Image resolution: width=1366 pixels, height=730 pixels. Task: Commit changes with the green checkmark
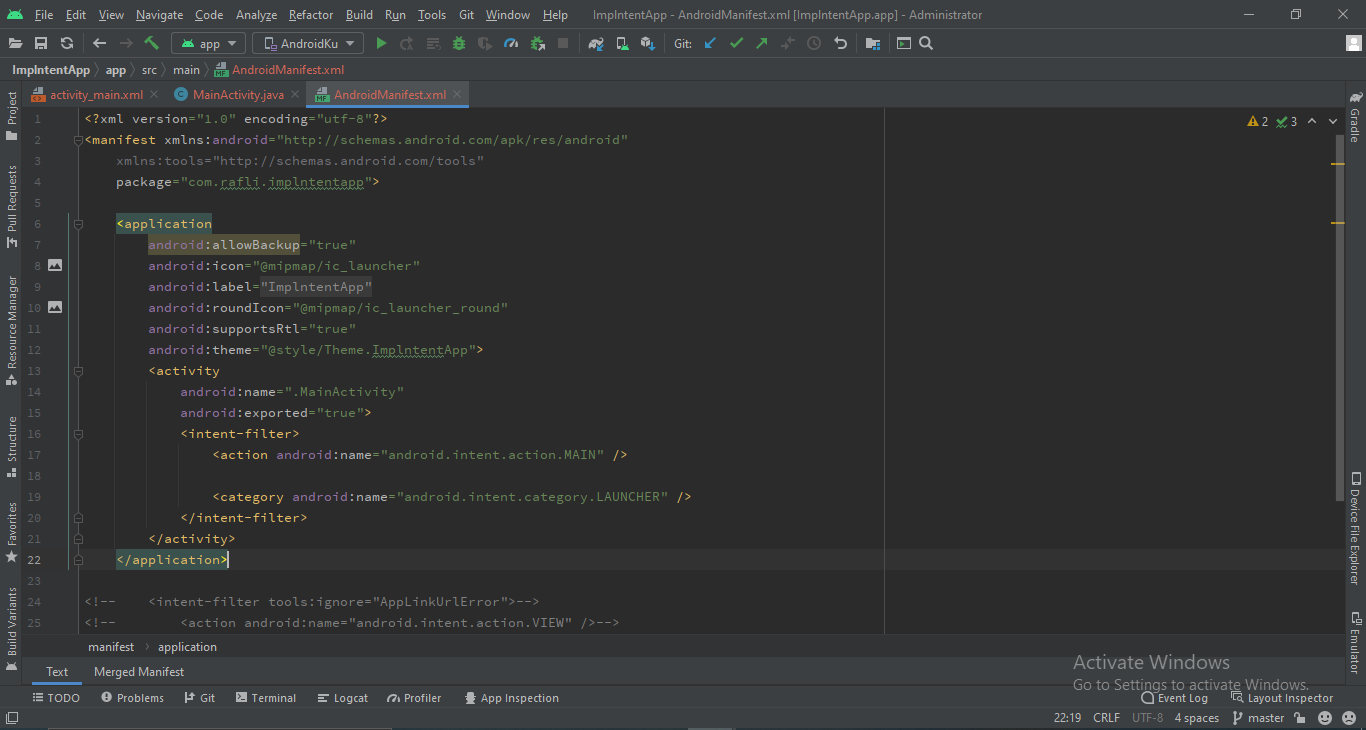click(736, 43)
